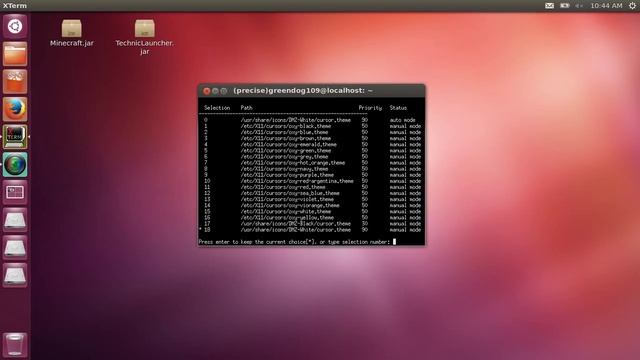Close the XTerm terminal window
Screen dimensions: 640x360
point(207,91)
